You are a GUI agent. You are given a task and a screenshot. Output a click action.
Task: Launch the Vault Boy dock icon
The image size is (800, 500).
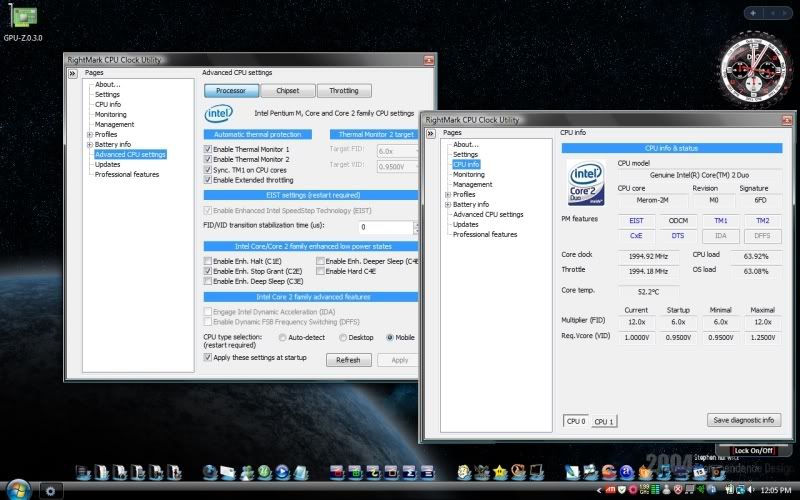pos(464,472)
